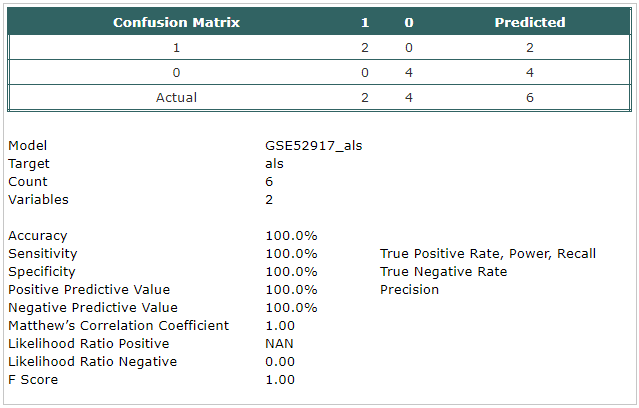The width and height of the screenshot is (639, 408).
Task: Click the Positive Predictive Value label
Action: point(89,289)
